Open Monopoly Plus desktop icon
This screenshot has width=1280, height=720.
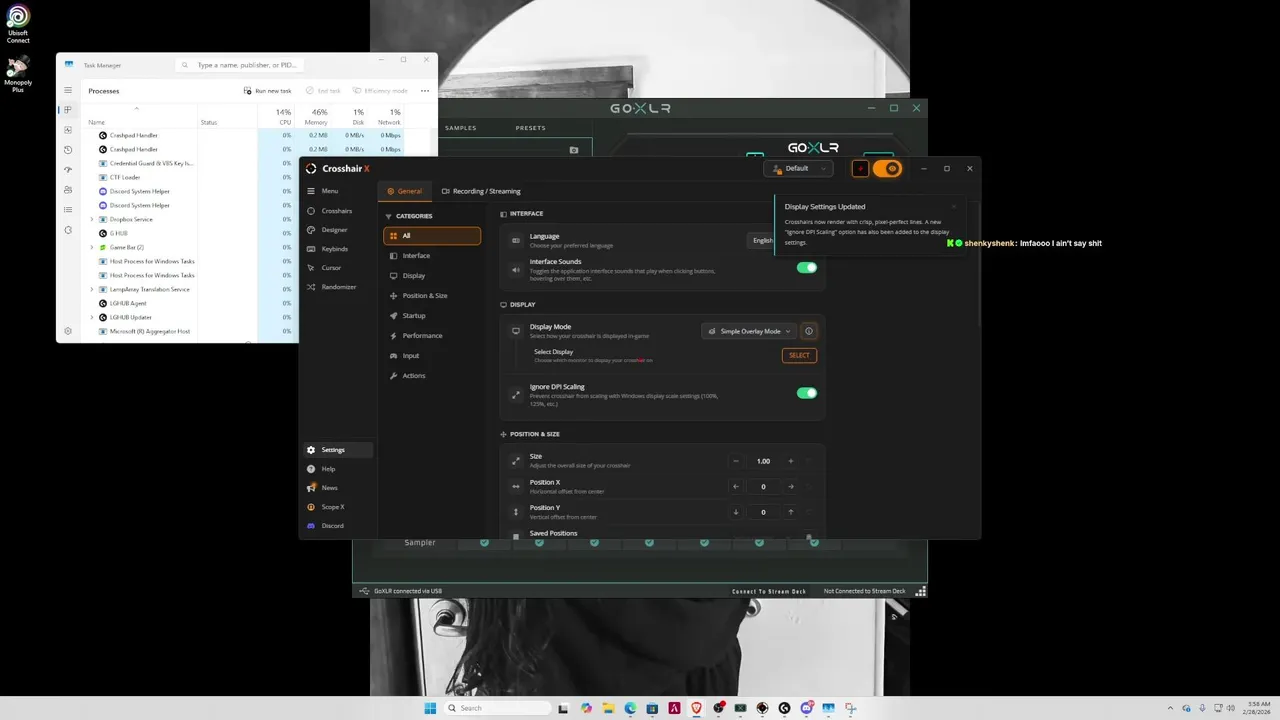pyautogui.click(x=18, y=75)
